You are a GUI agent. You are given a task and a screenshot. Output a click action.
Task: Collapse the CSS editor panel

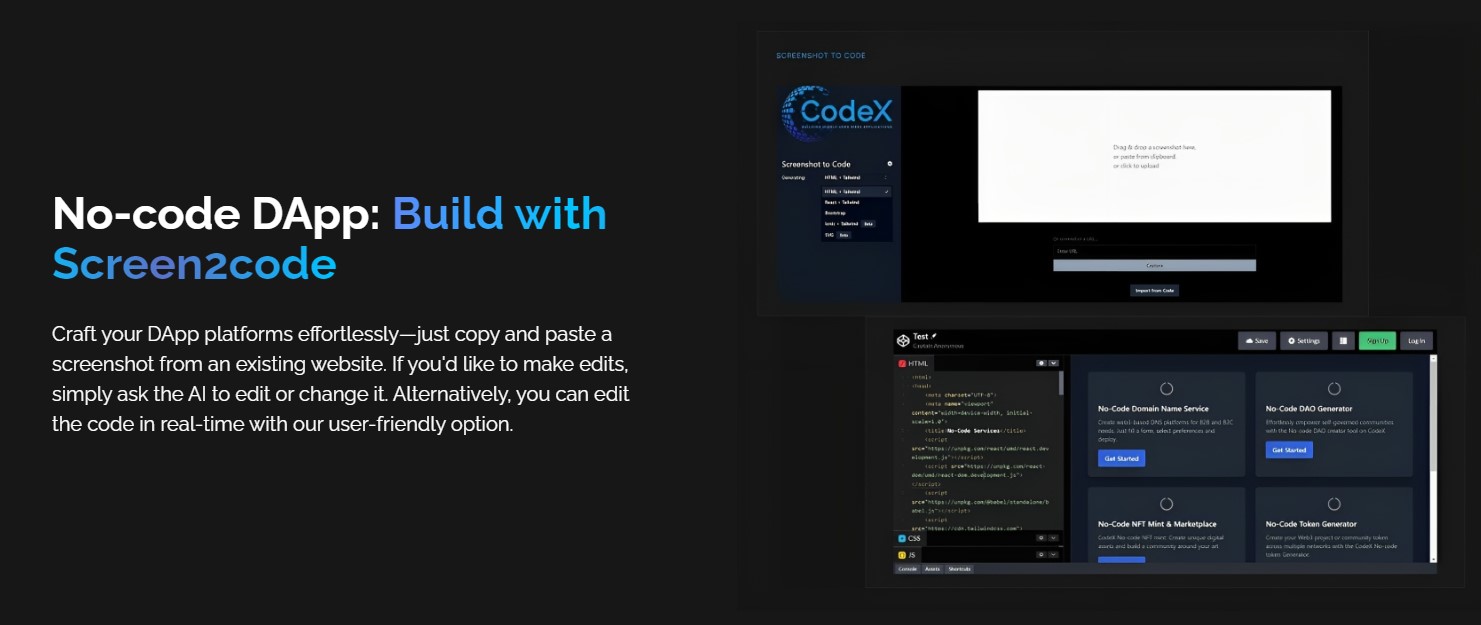pos(1052,538)
